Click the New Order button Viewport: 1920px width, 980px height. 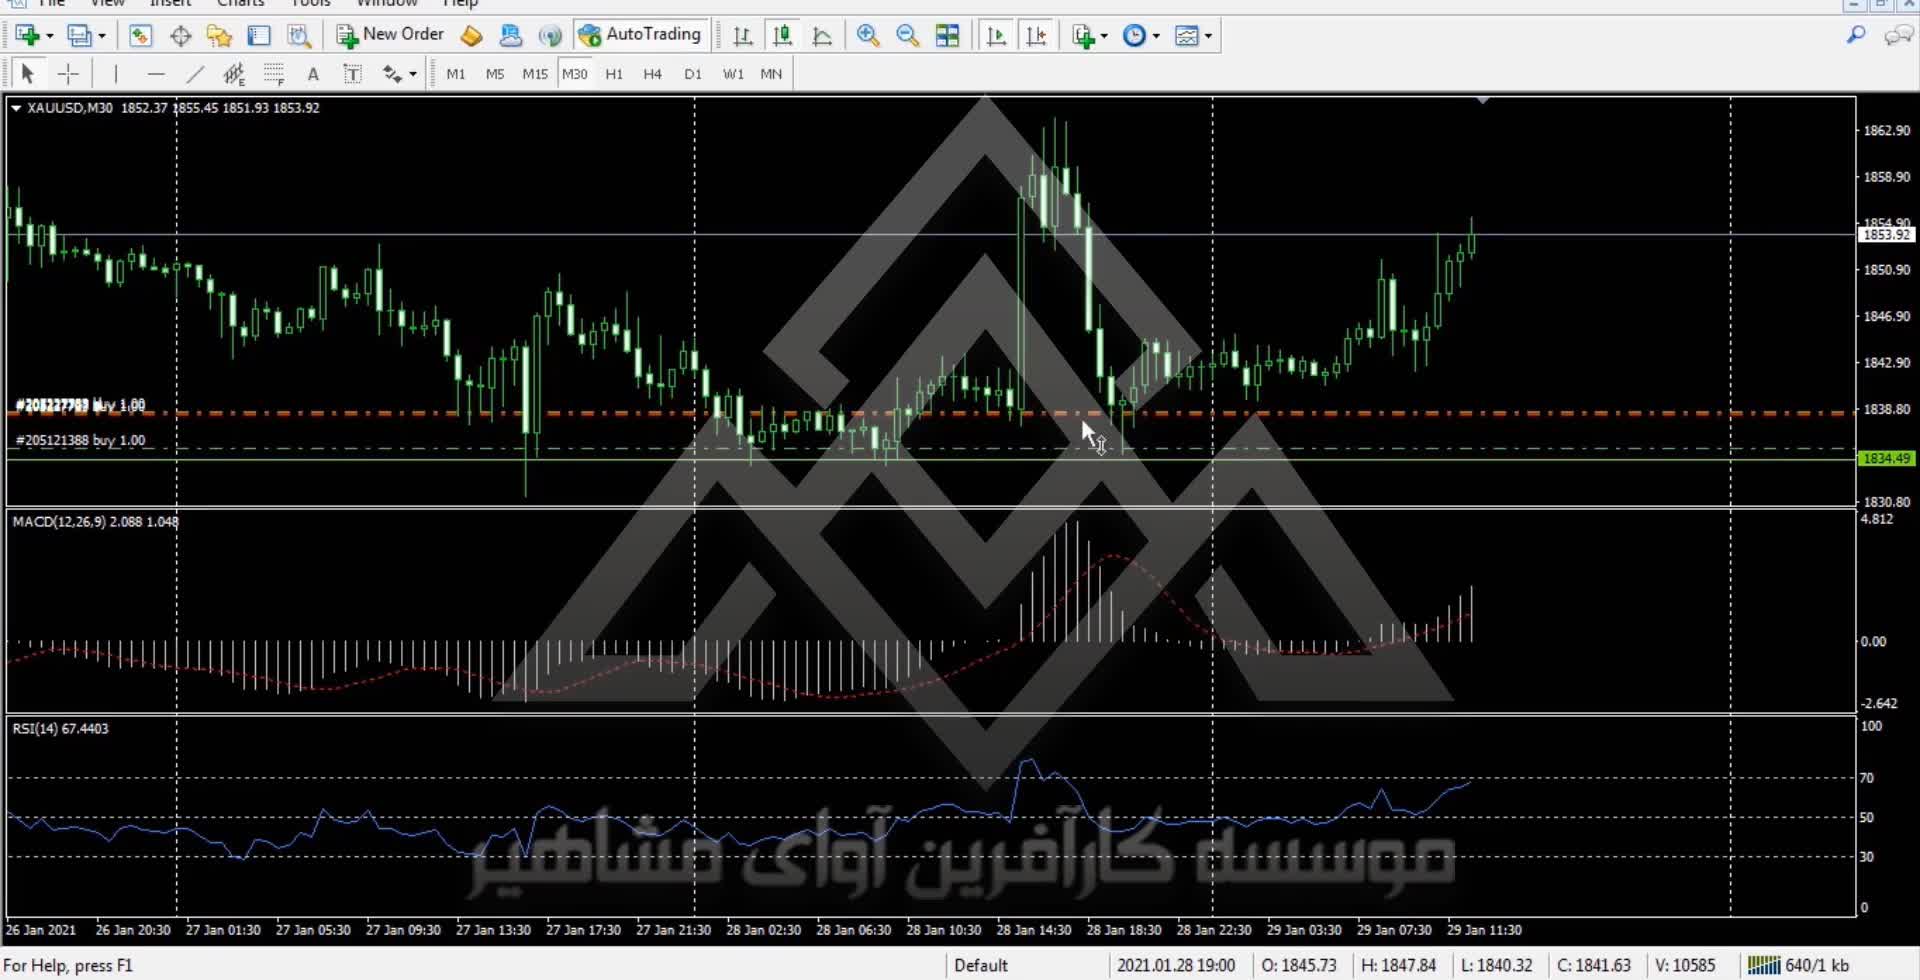[x=391, y=35]
